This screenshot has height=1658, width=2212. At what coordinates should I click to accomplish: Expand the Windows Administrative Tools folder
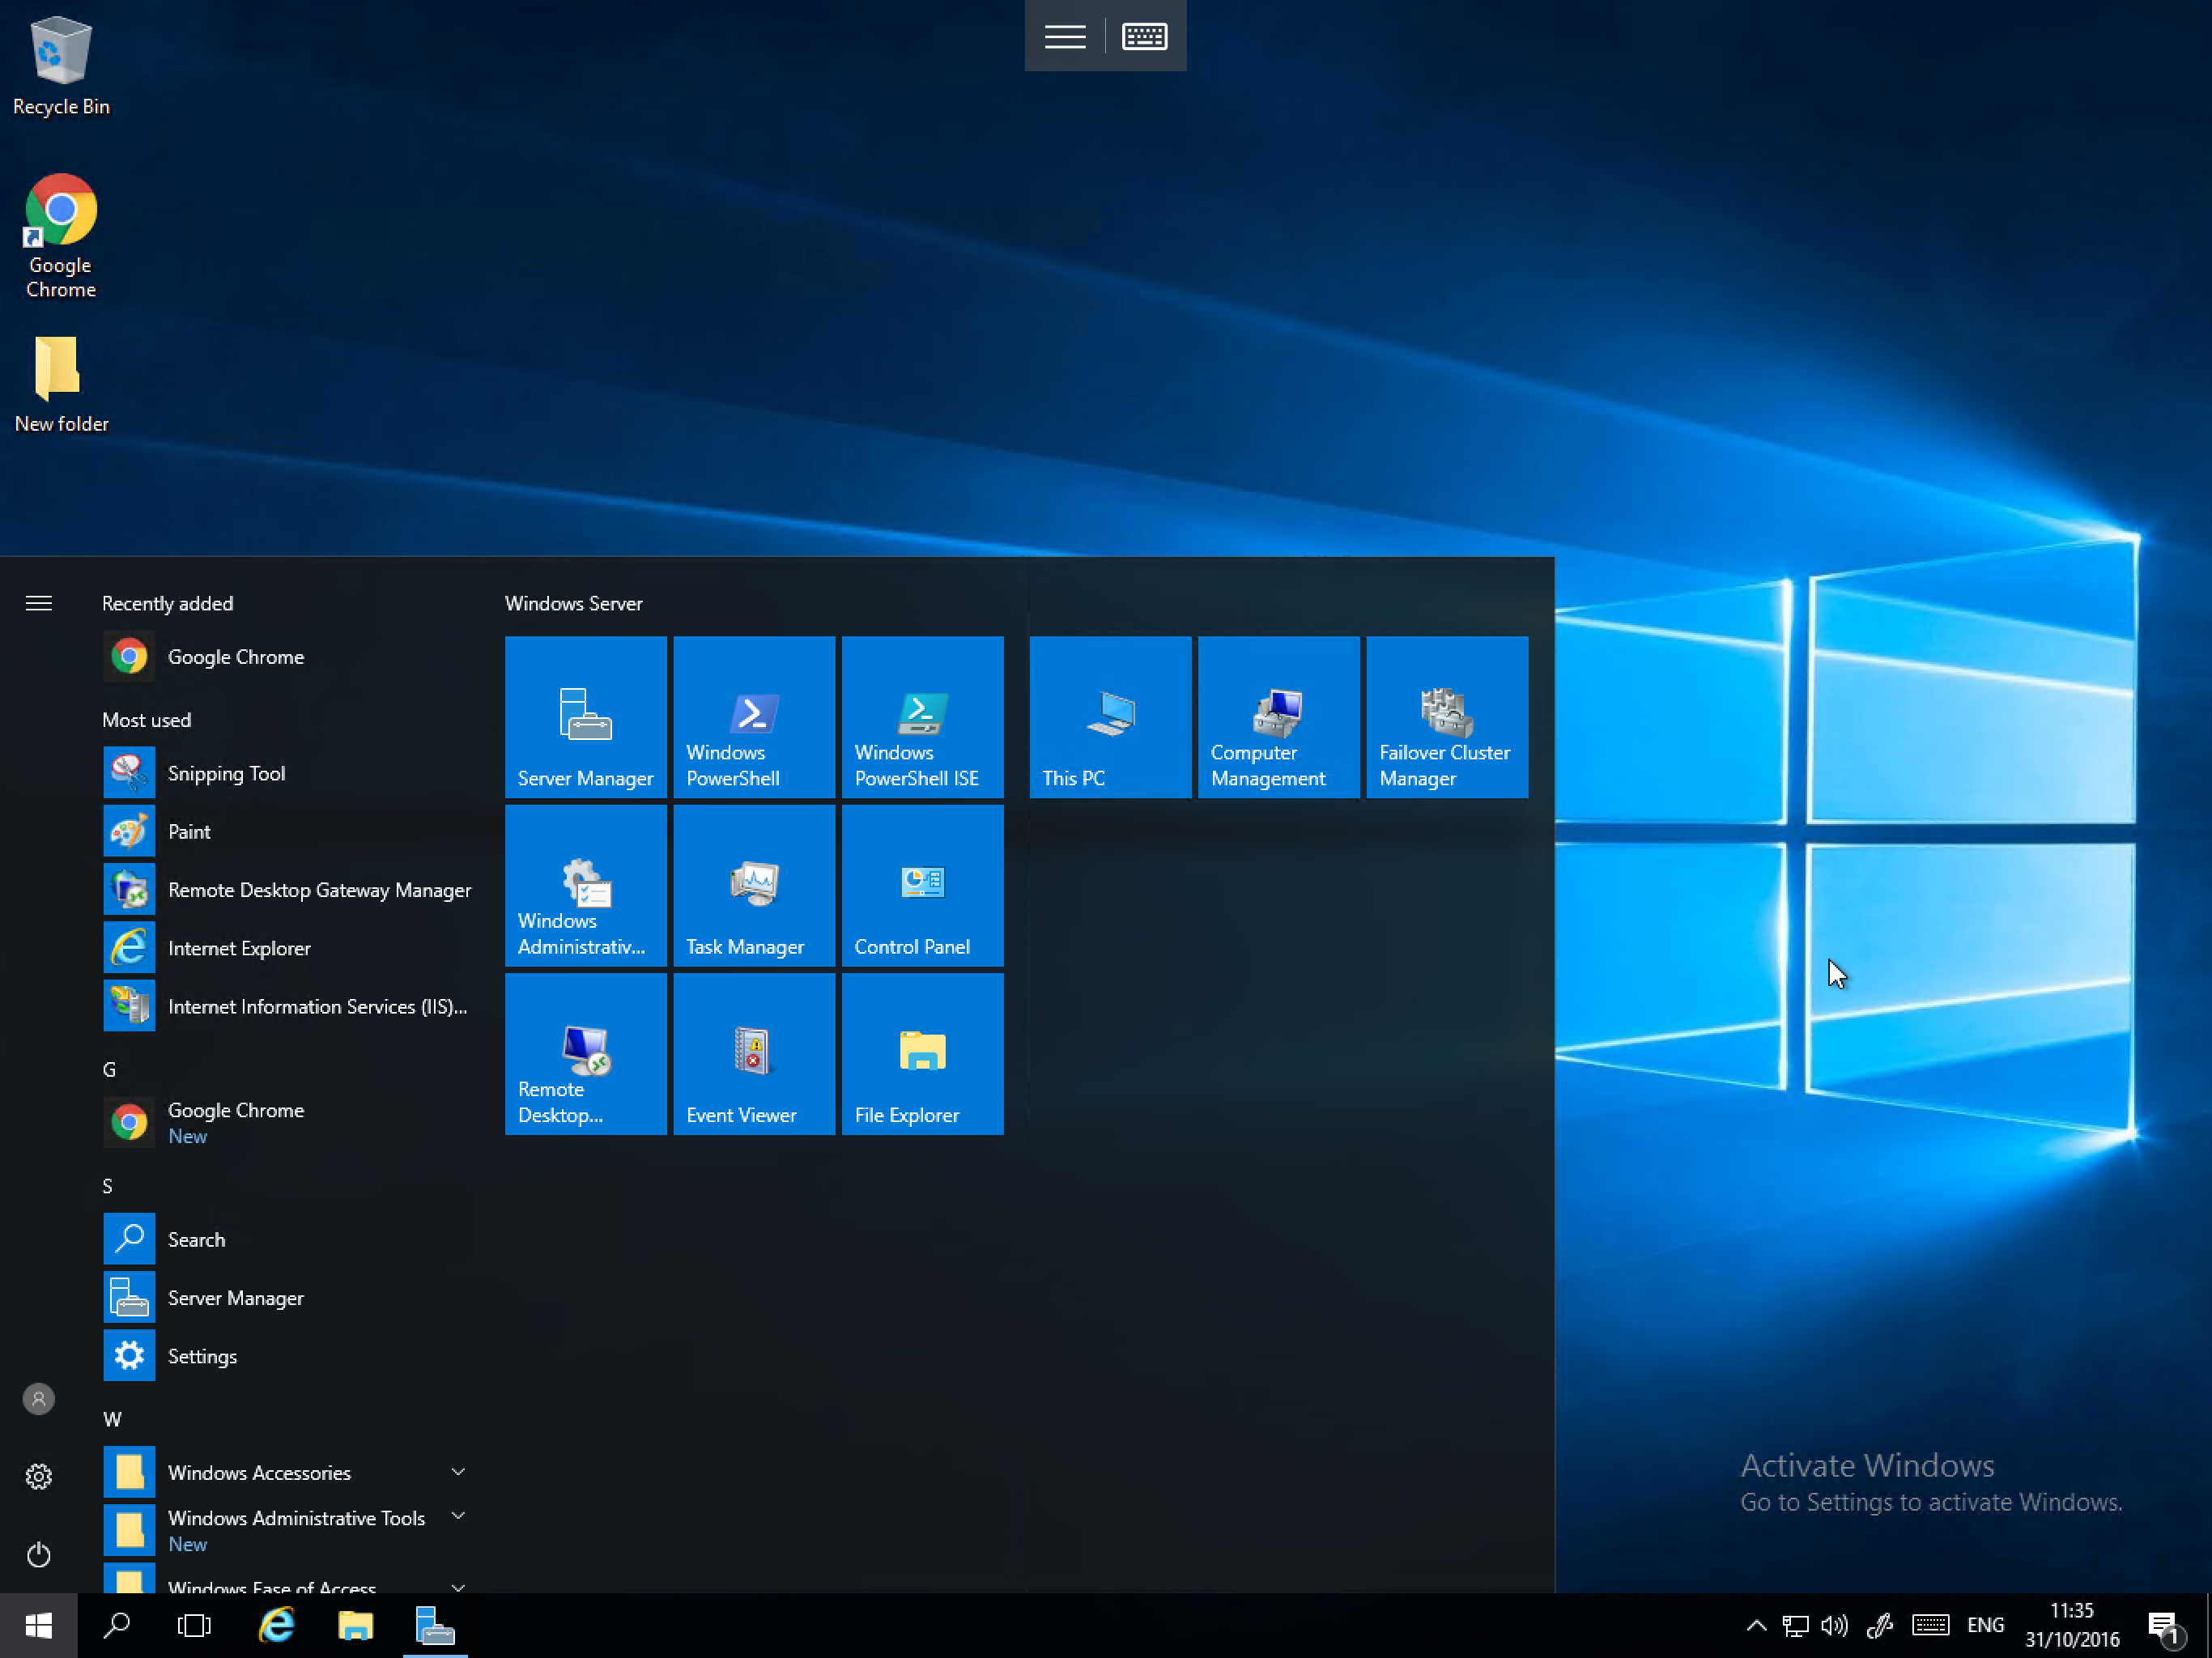pyautogui.click(x=288, y=1530)
